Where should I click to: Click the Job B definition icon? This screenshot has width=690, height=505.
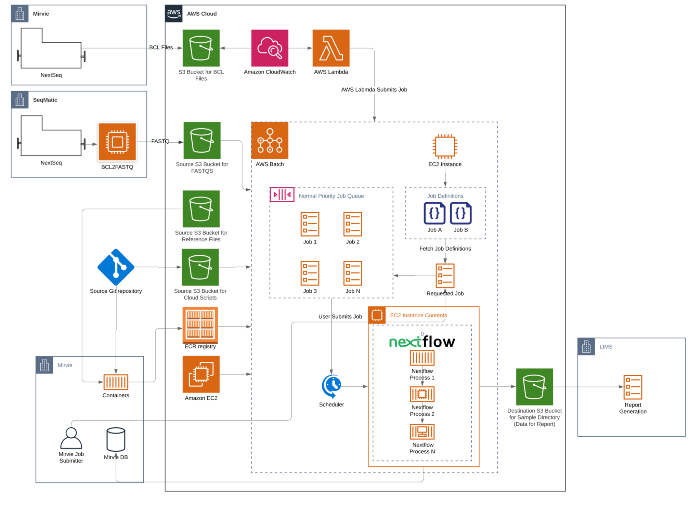point(461,213)
